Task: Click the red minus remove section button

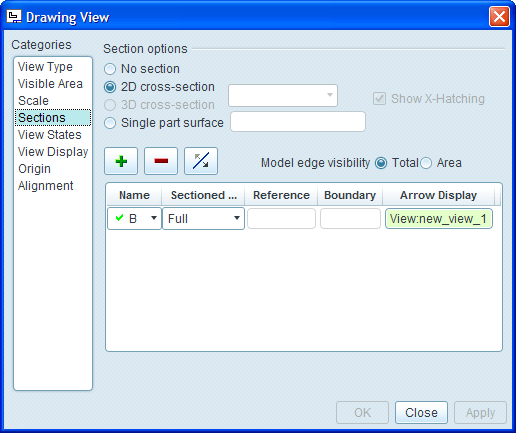Action: point(161,161)
